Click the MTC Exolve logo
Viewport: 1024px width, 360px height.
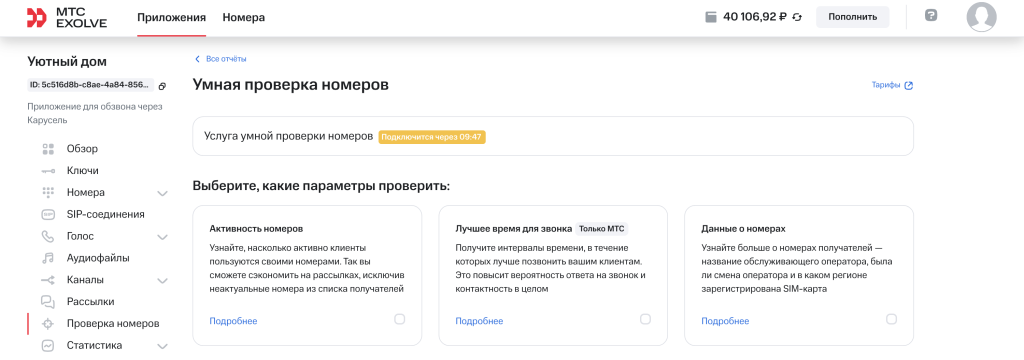[67, 18]
